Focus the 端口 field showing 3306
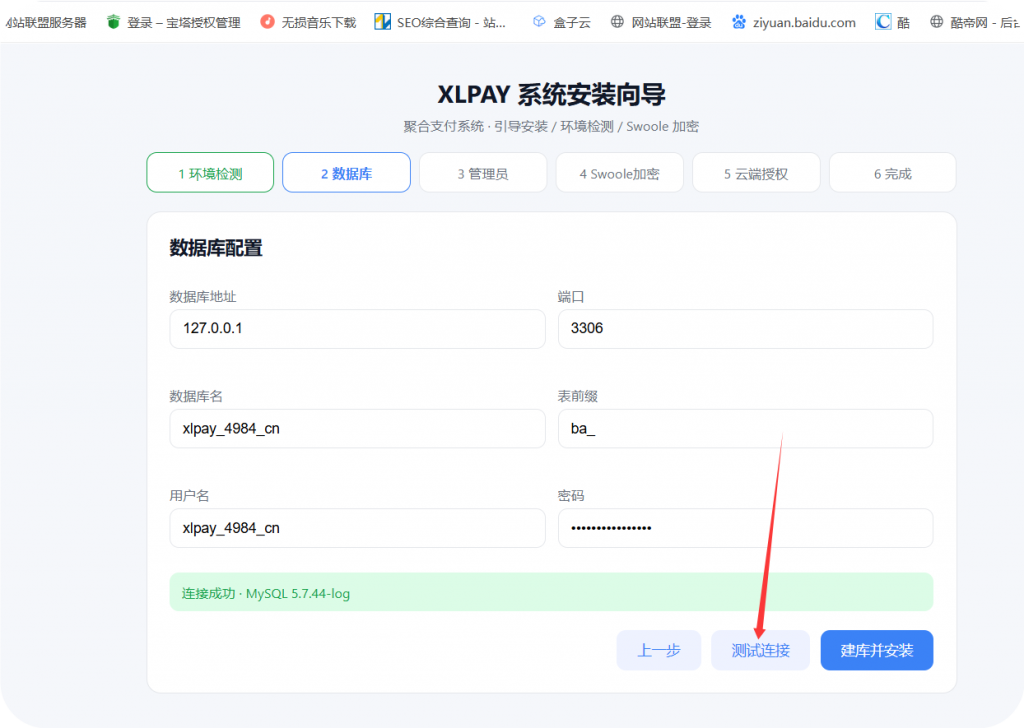 coord(745,328)
